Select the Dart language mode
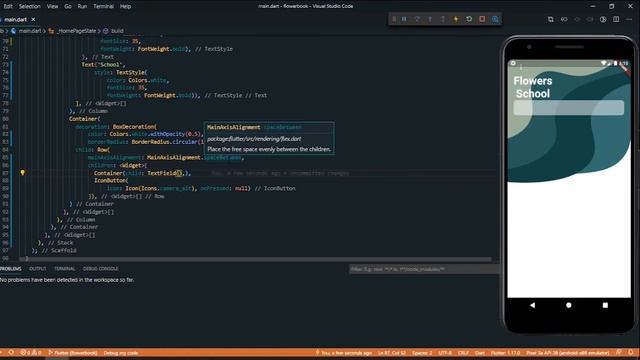The image size is (640, 360). (480, 353)
